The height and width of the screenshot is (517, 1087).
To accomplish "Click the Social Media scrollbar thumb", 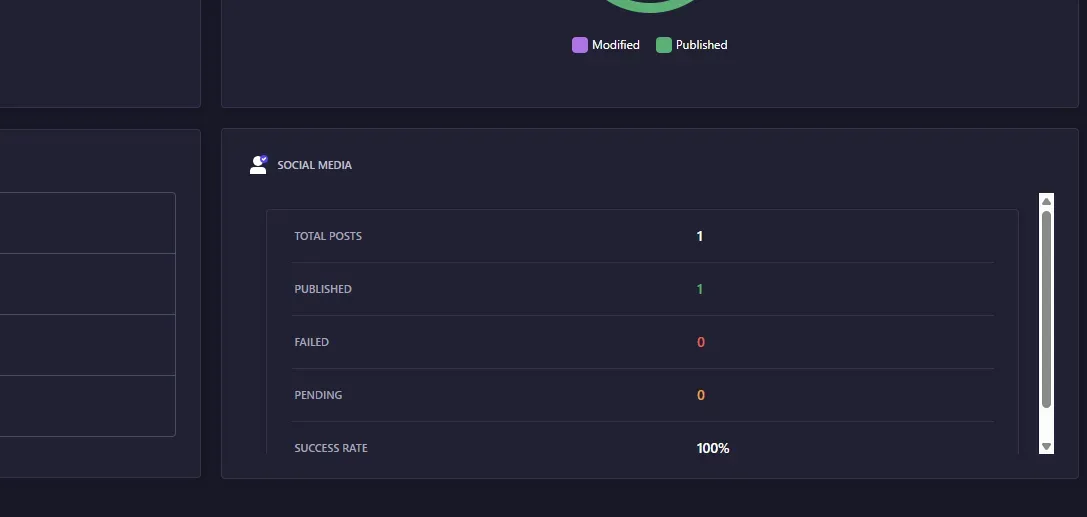I will [x=1046, y=308].
